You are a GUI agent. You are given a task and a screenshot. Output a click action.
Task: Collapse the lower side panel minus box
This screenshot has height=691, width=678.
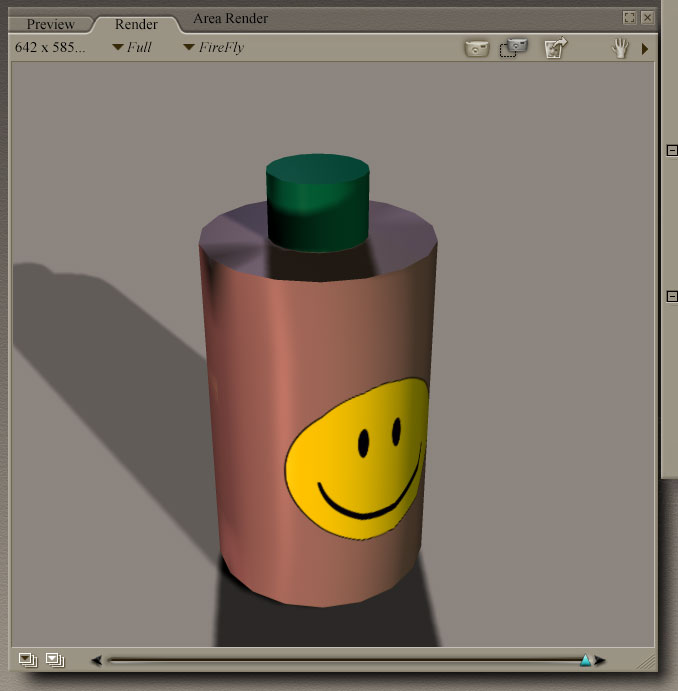pos(672,296)
